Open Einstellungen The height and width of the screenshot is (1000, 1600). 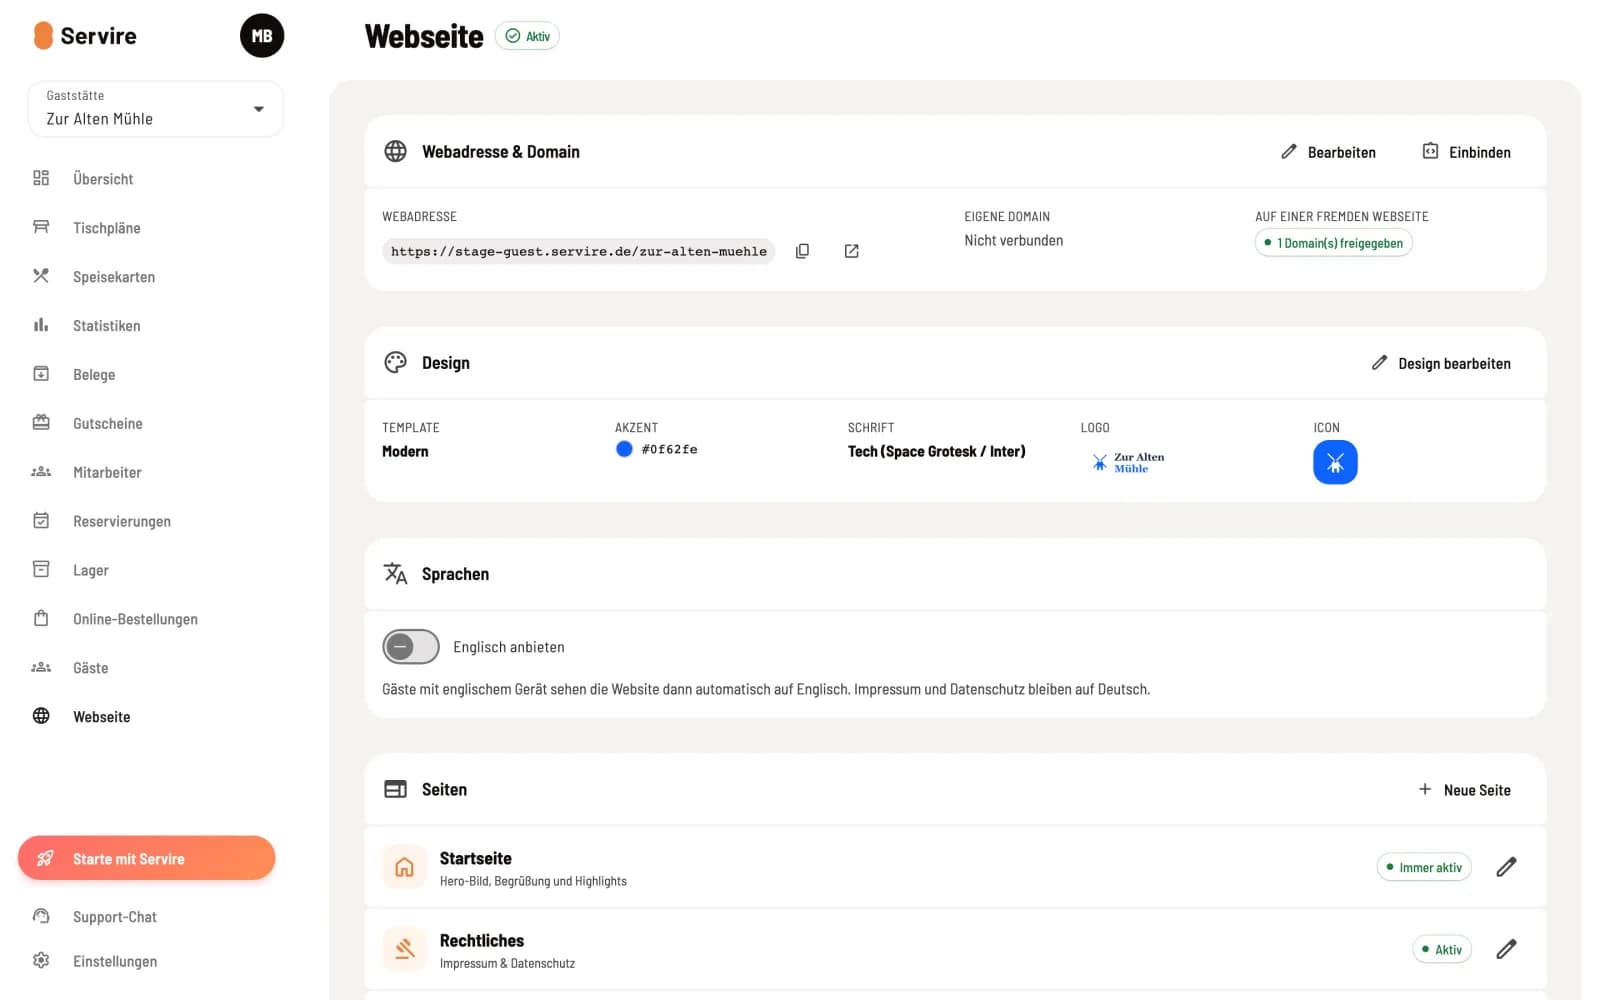(x=114, y=961)
